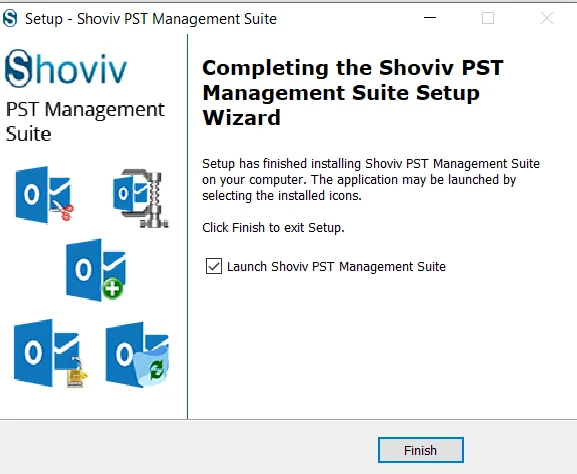Uncheck the Launch Shoviv PST Management Suite checkbox
The image size is (577, 474).
[214, 266]
